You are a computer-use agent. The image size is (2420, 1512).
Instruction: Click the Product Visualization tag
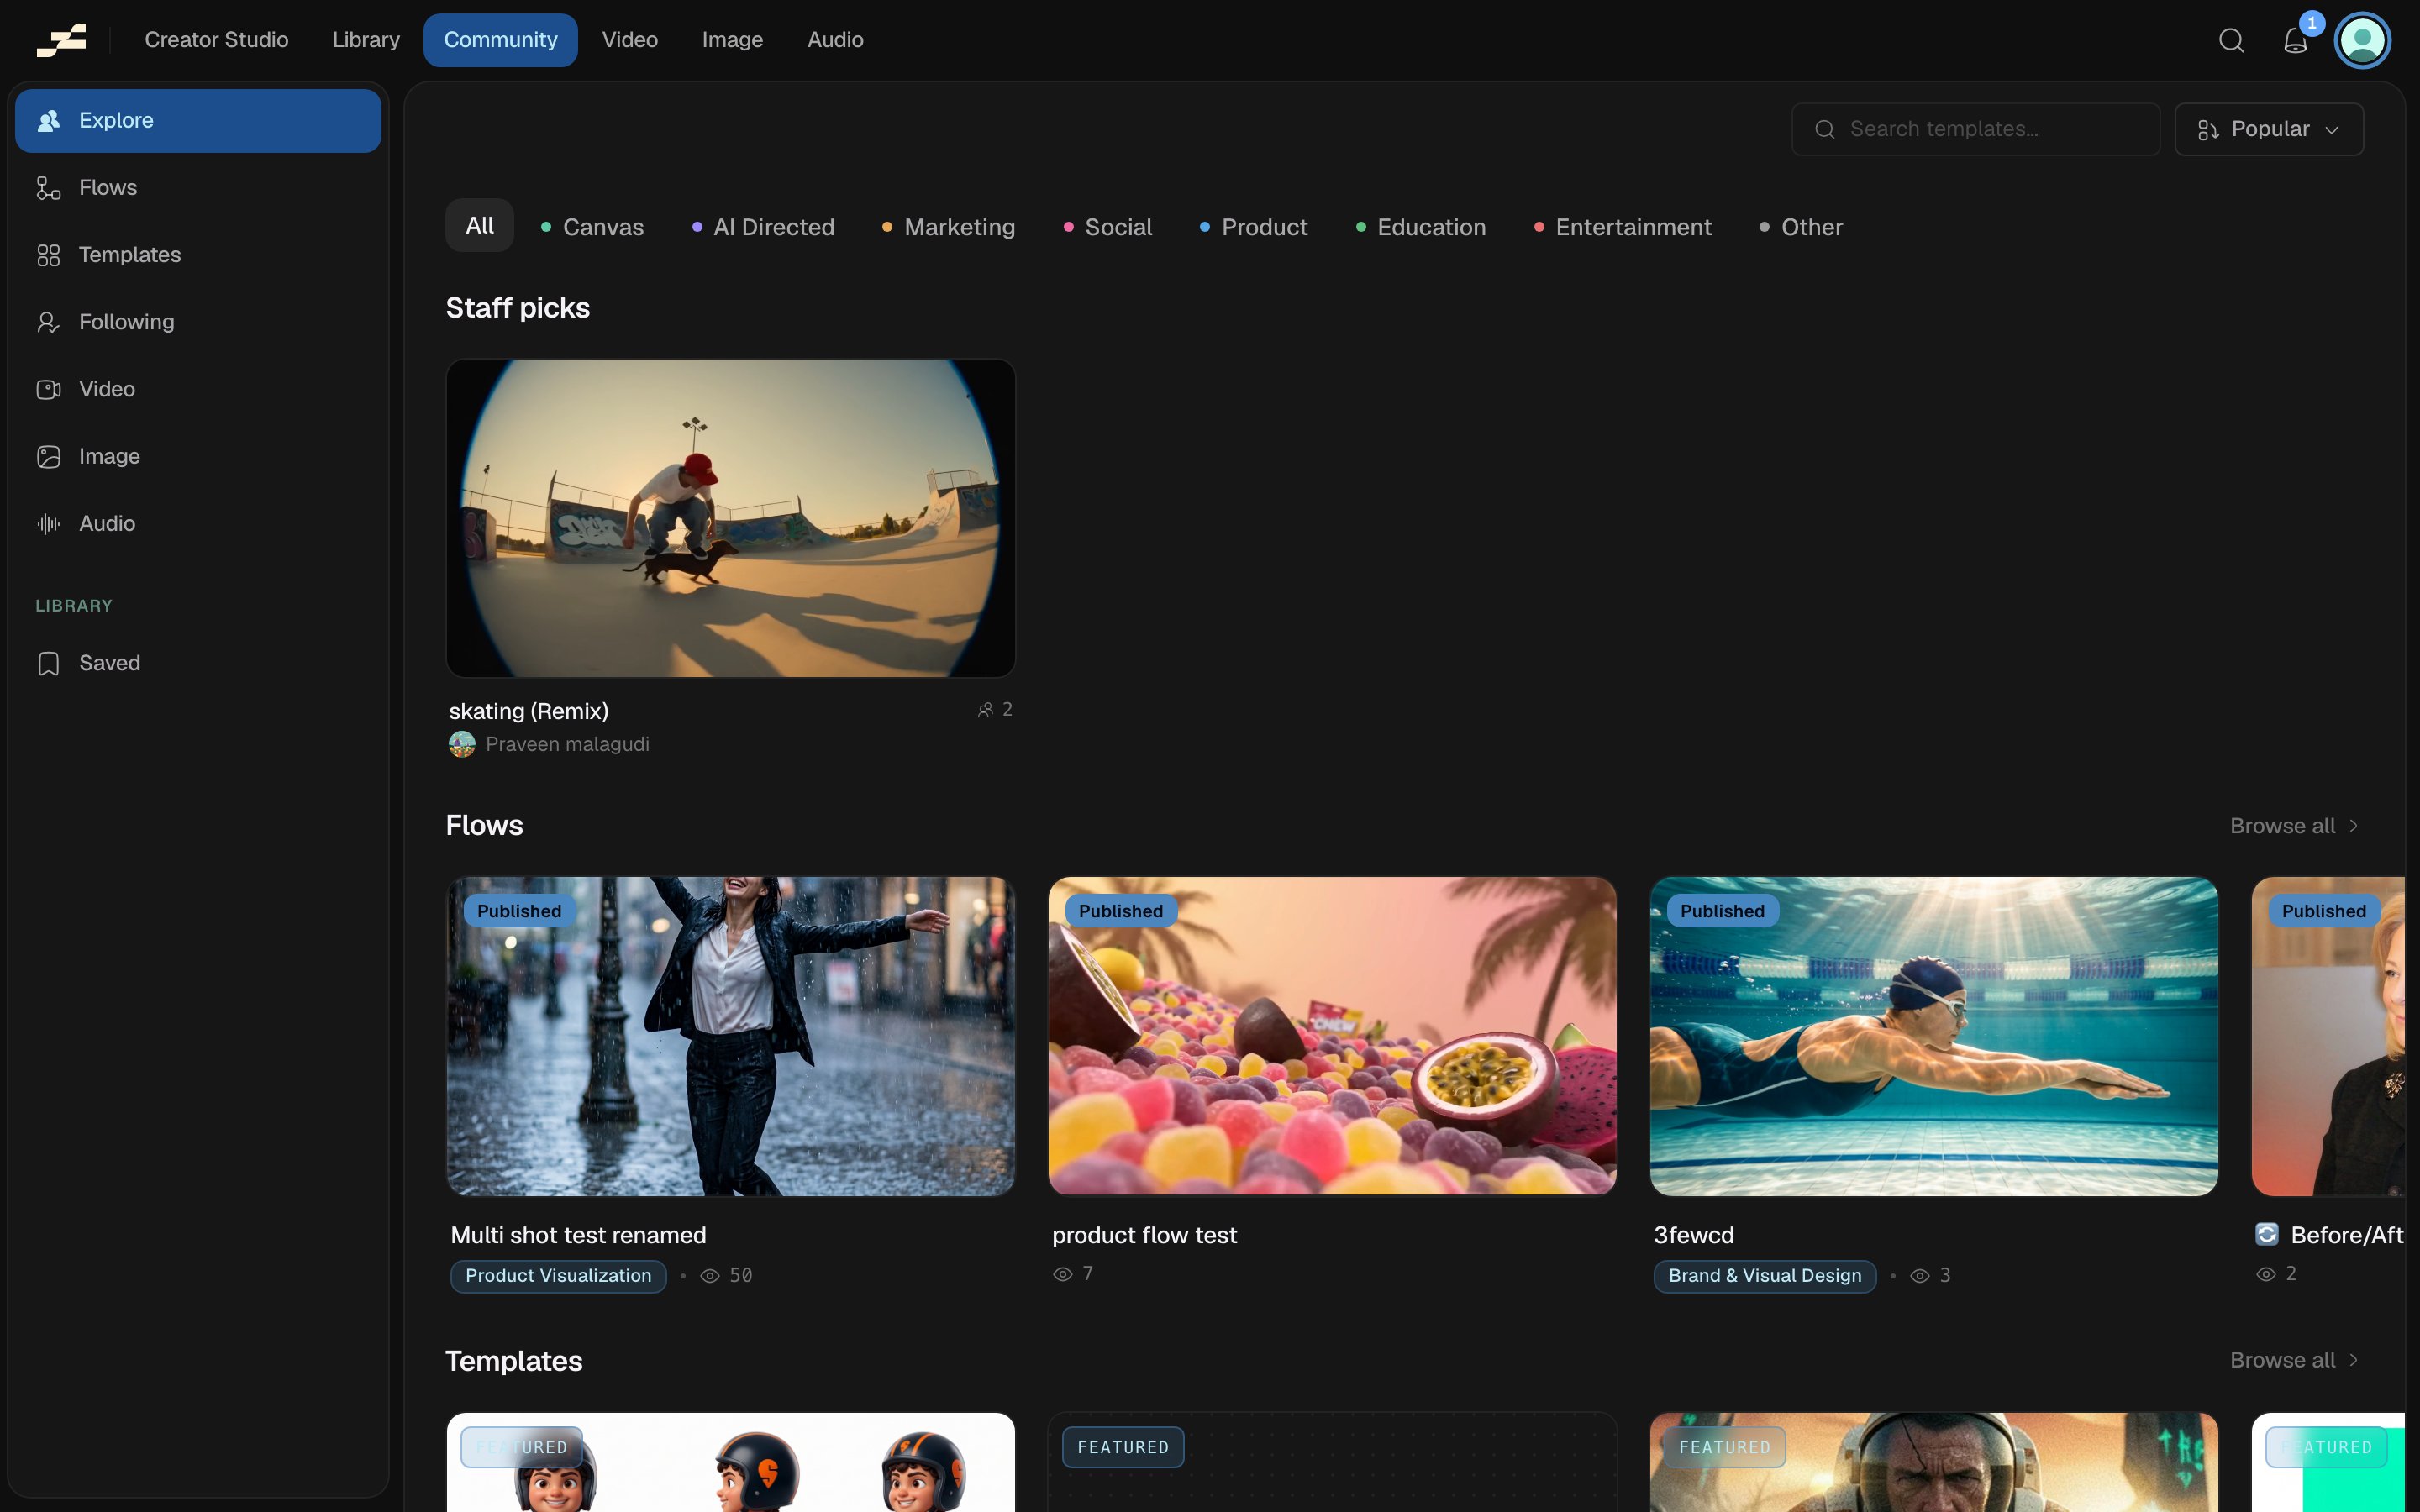(x=558, y=1276)
